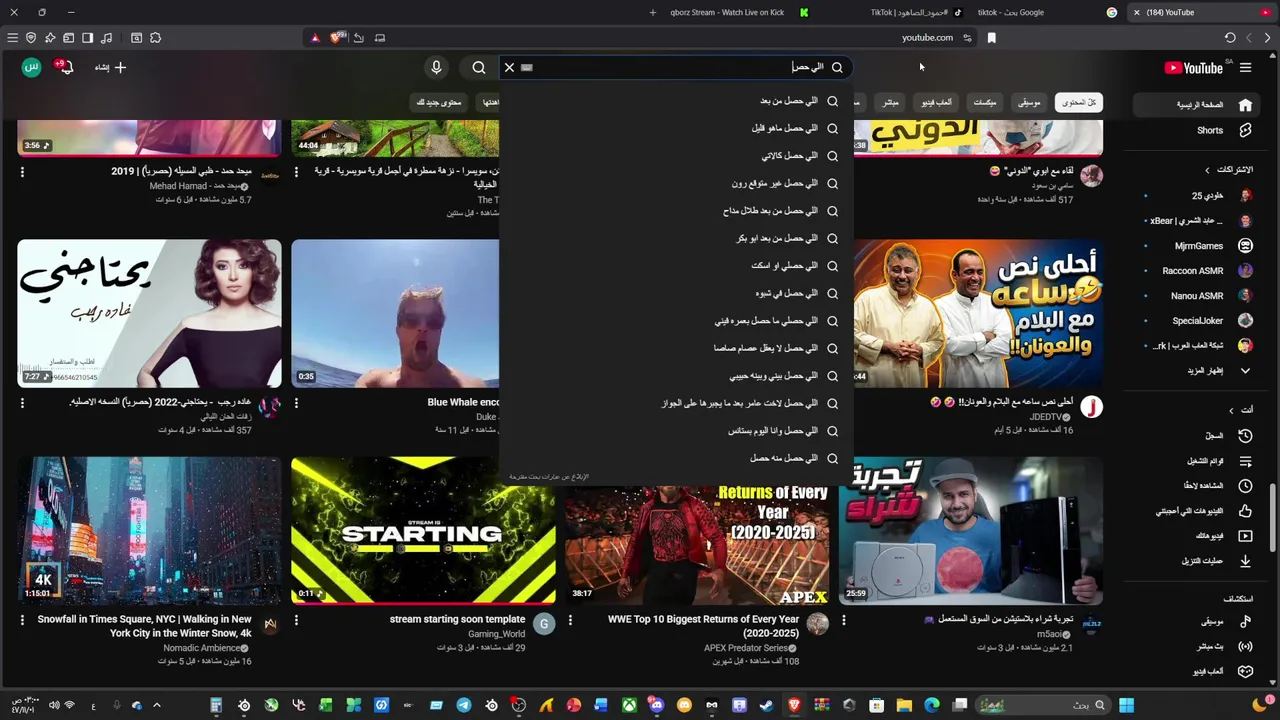Open the Nanou ASMR subscription channel
This screenshot has height=720, width=1280.
[x=1197, y=296]
